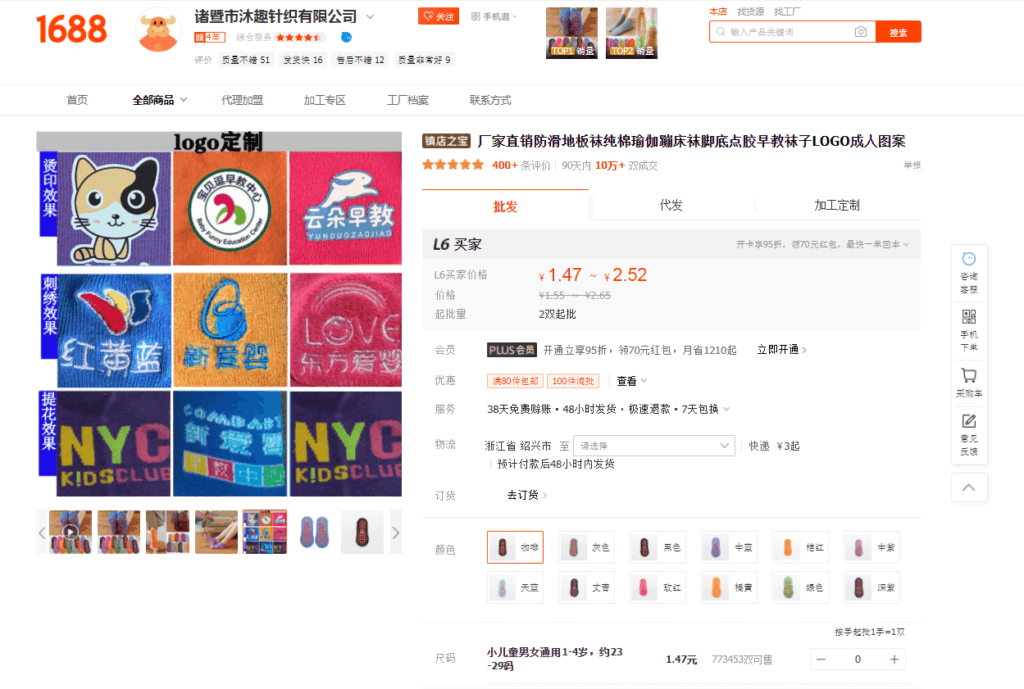Choose the 深紫 color option

pos(872,588)
